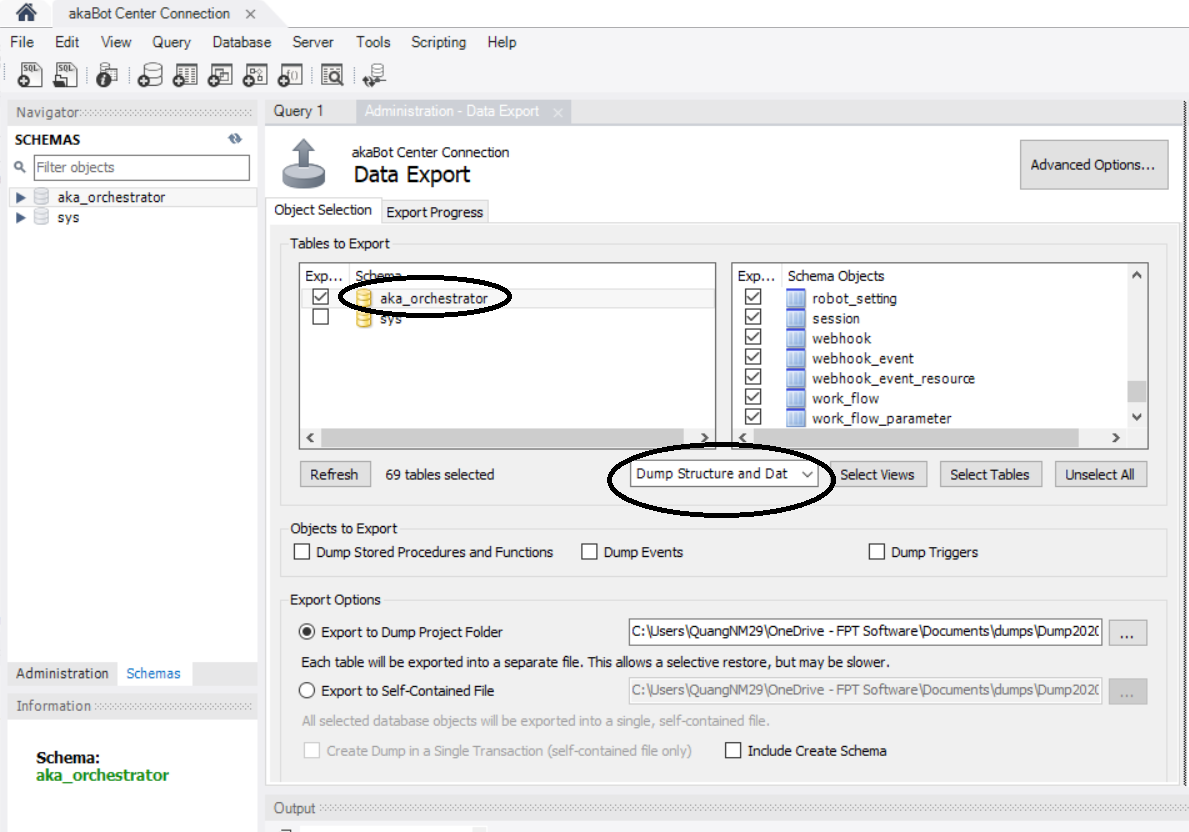
Task: Reconnect to DBMS toolbar icon
Action: 375,74
